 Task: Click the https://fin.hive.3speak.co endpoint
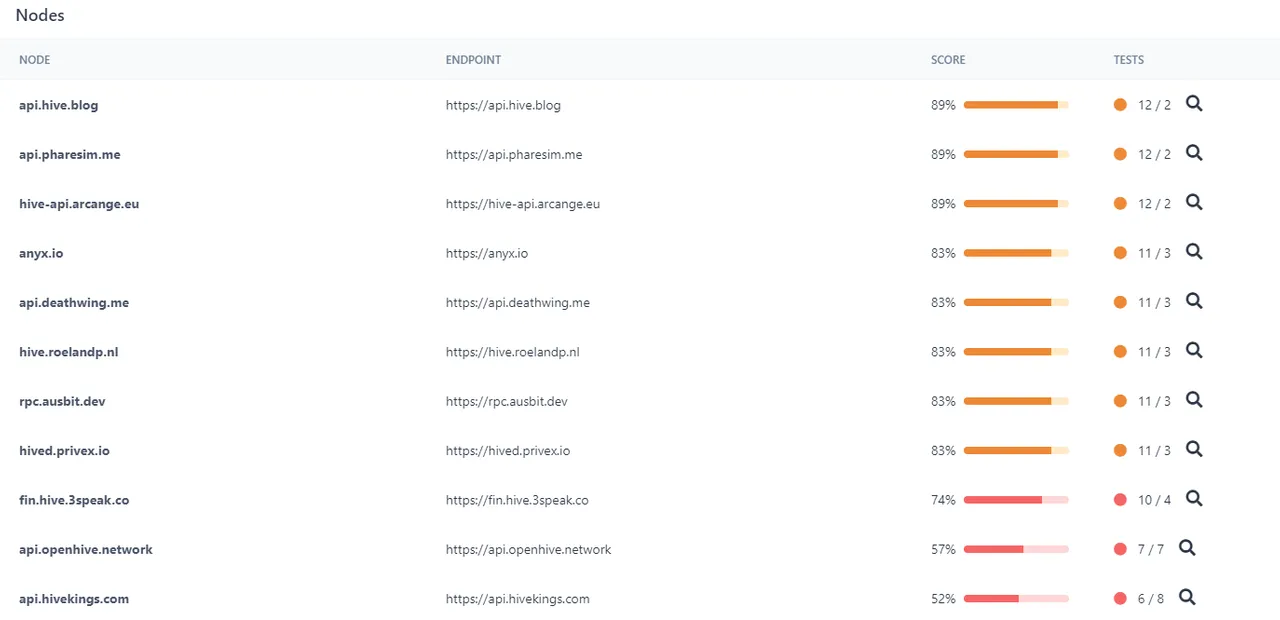pyautogui.click(x=517, y=500)
